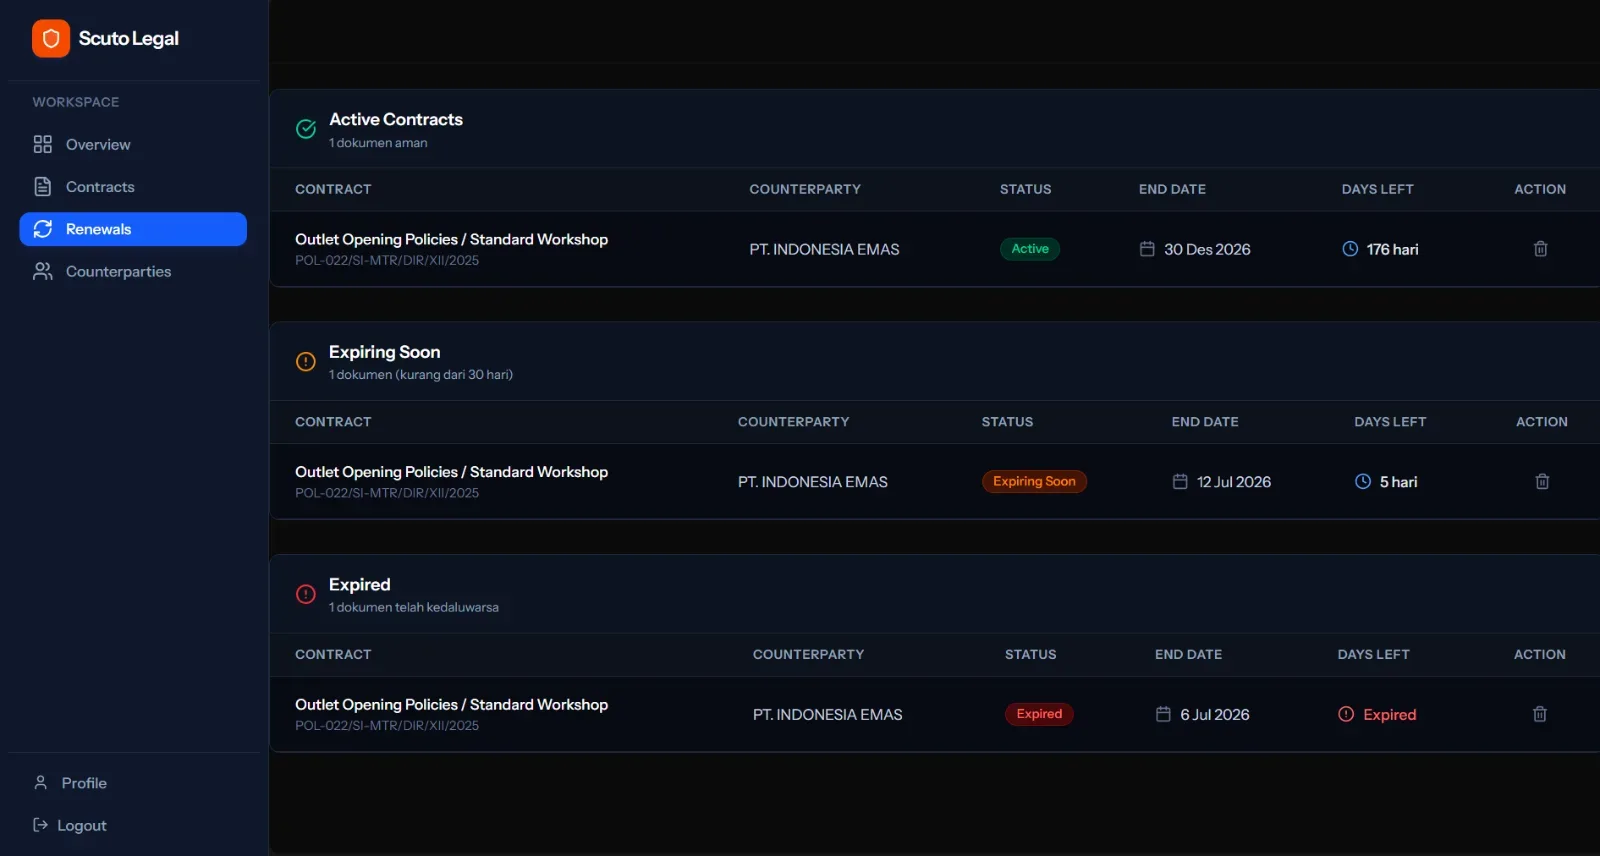
Task: Click the orange Expiring Soon warning icon
Action: point(306,362)
